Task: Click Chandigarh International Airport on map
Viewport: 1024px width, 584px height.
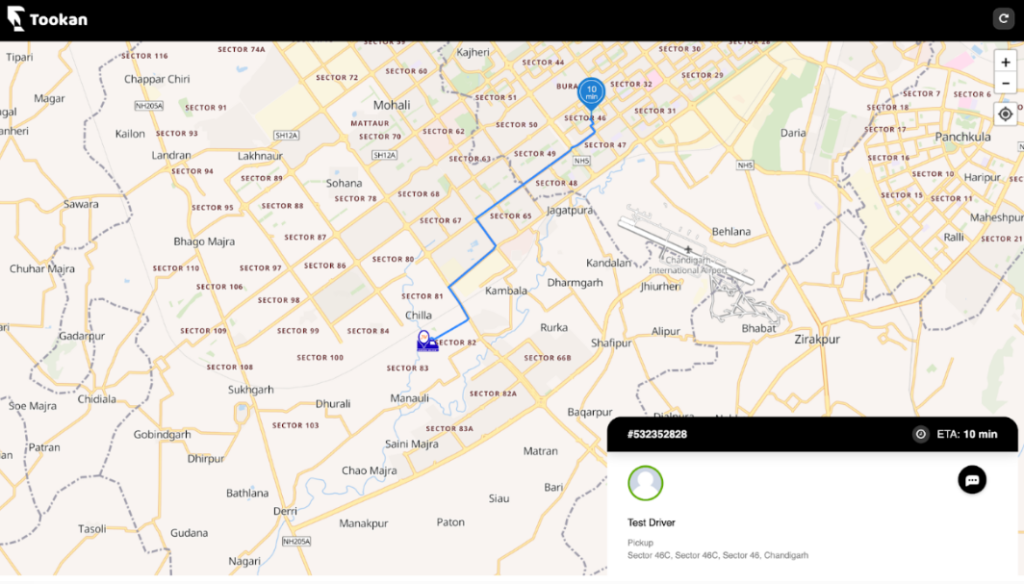Action: (688, 265)
